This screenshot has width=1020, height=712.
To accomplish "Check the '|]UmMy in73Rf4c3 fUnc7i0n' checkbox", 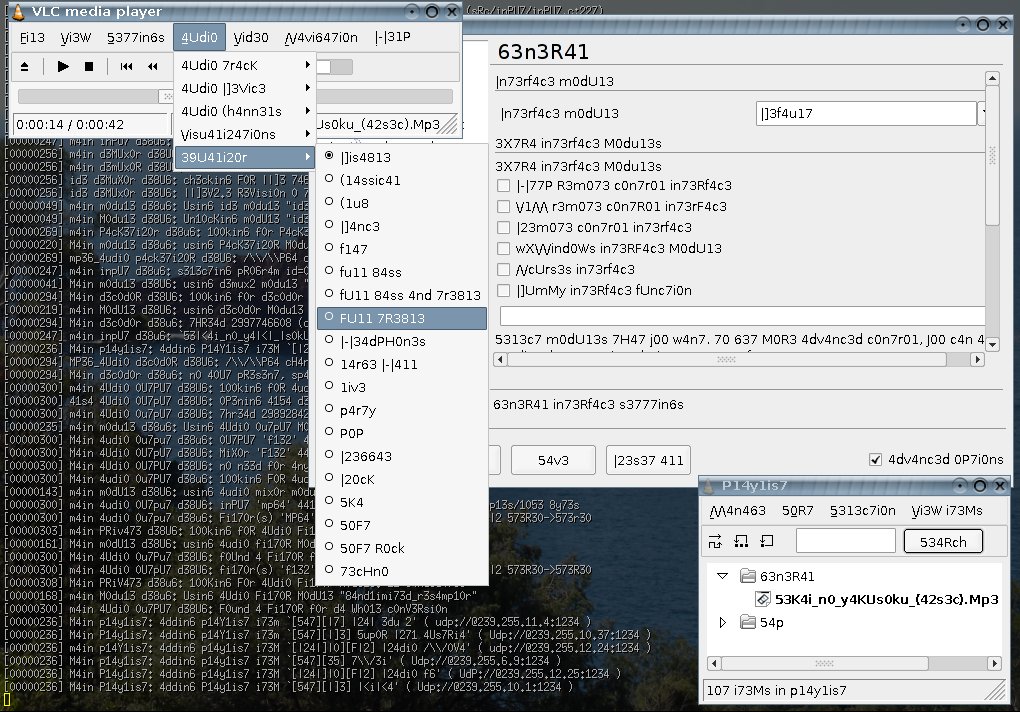I will tap(504, 291).
